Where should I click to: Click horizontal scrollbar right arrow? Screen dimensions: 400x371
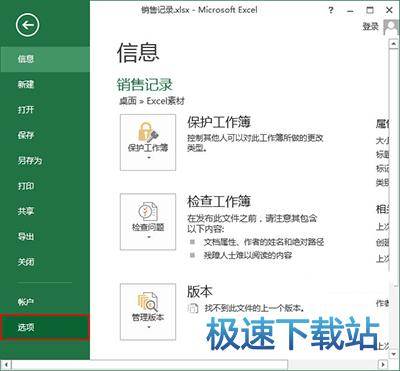tap(384, 364)
